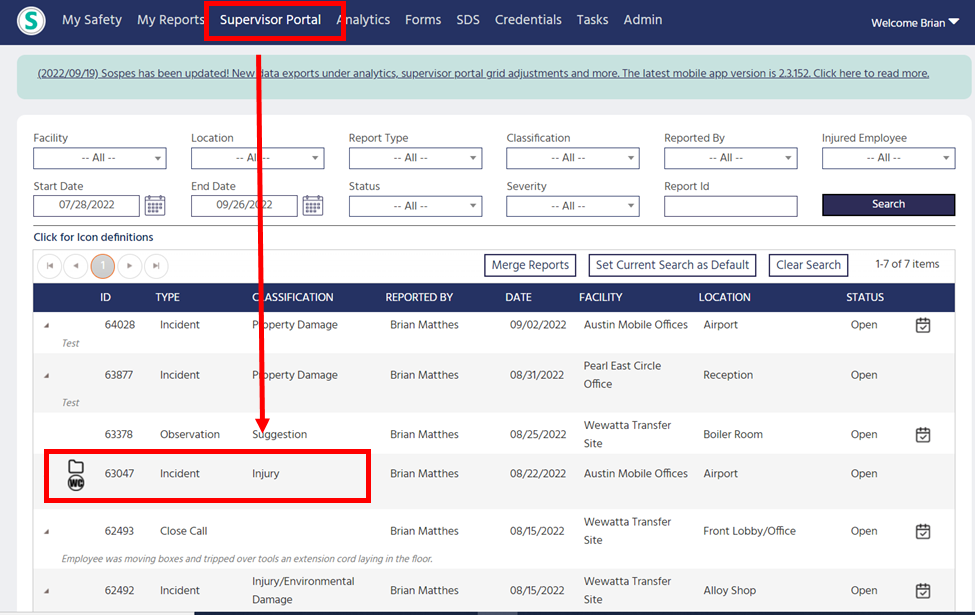Viewport: 975px width, 615px height.
Task: Sort by the LOCATION column header
Action: point(724,297)
